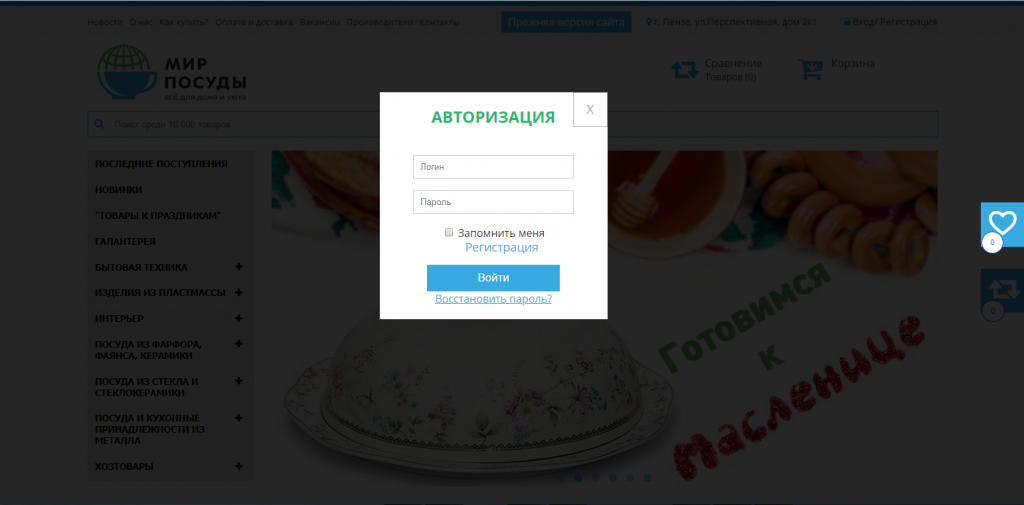Open the Корзина shopping cart icon
This screenshot has height=505, width=1024.
pyautogui.click(x=810, y=70)
